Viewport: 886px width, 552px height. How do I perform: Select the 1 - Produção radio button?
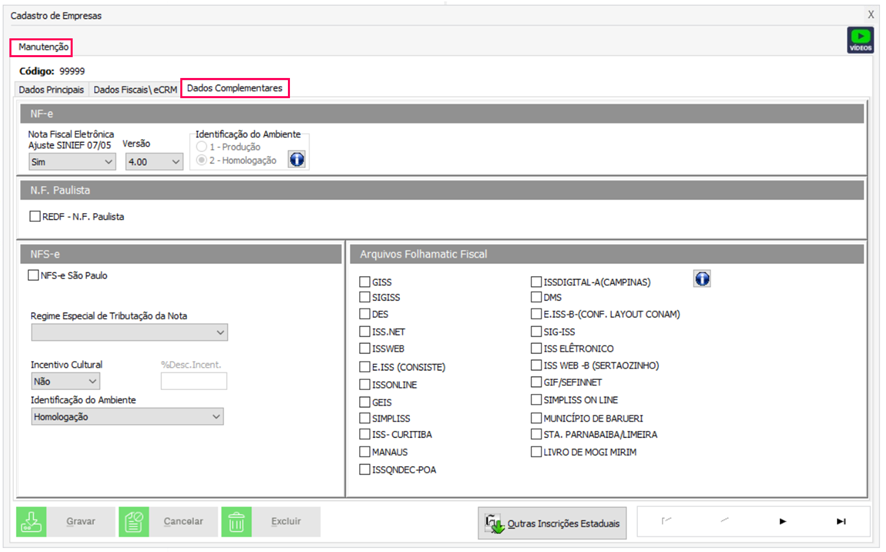[200, 146]
